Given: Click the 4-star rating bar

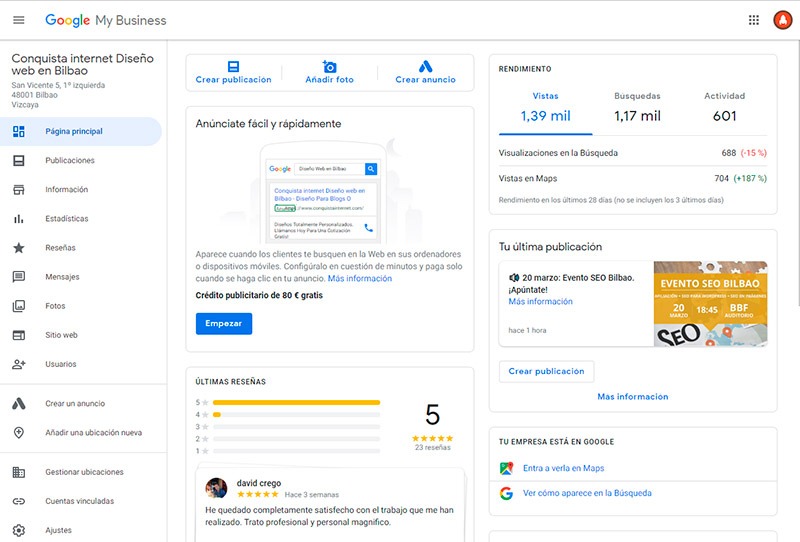Looking at the screenshot, I should pos(296,415).
